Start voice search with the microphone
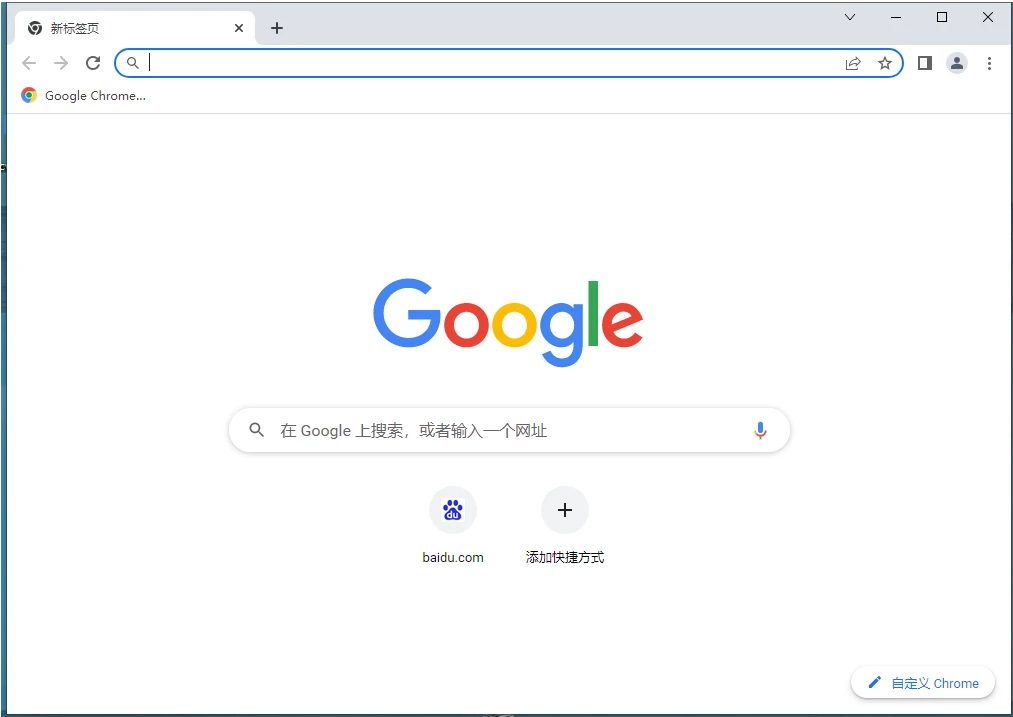Viewport: 1013px width, 717px height. click(x=760, y=430)
